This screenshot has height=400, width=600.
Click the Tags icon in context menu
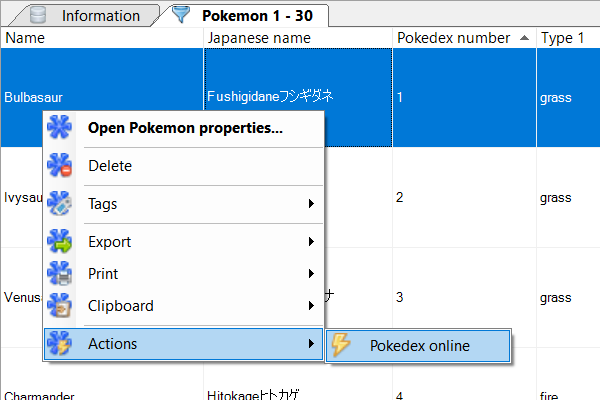[60, 204]
